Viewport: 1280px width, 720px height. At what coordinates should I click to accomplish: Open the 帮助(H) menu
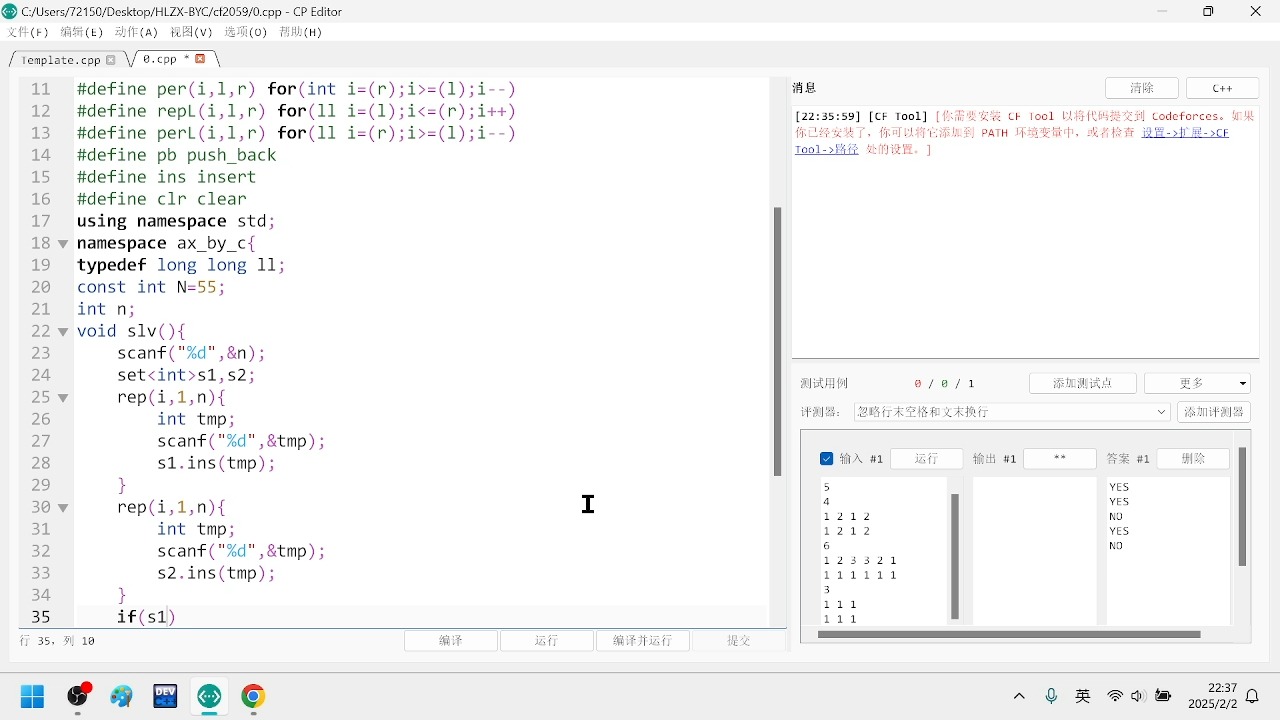(300, 32)
